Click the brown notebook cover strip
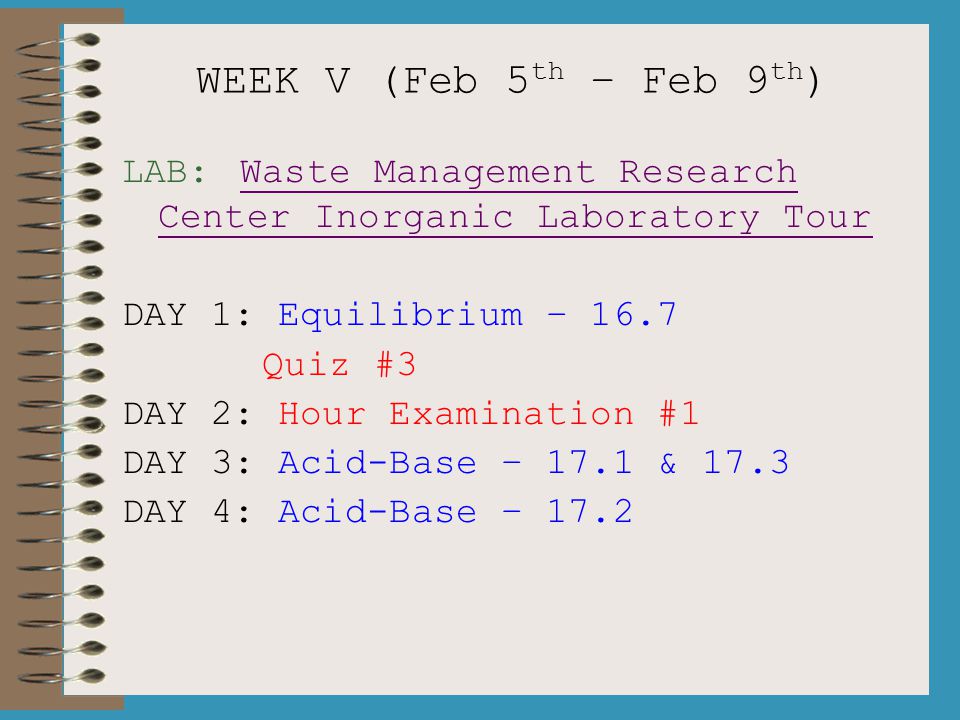Screen dimensions: 960x720 (x=31, y=360)
